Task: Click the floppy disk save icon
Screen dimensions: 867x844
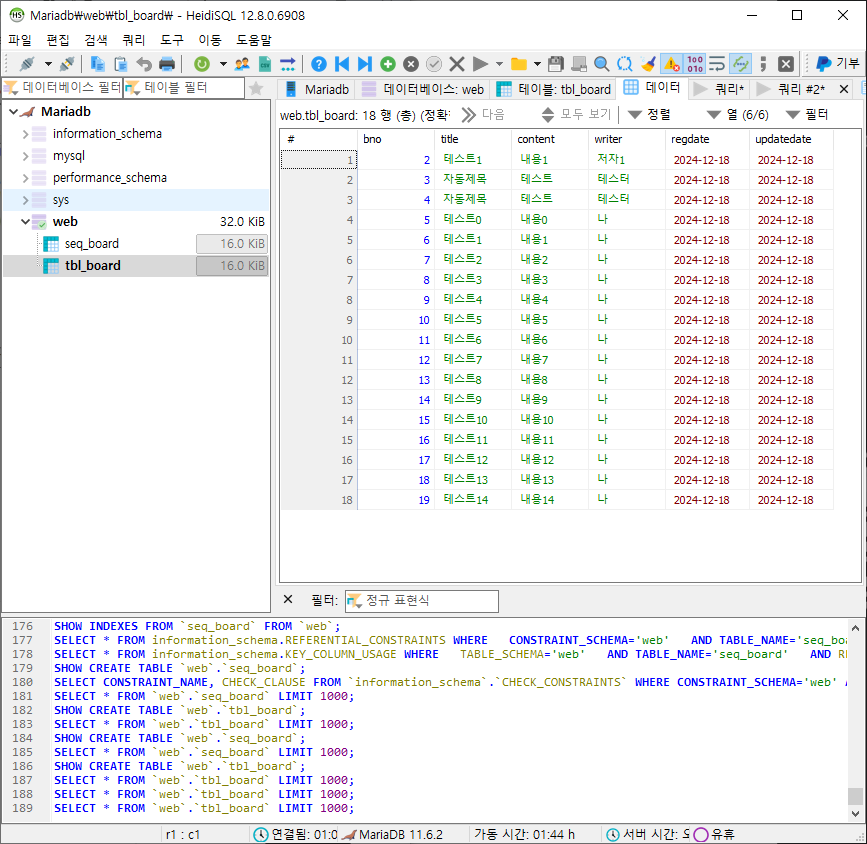Action: pyautogui.click(x=556, y=64)
